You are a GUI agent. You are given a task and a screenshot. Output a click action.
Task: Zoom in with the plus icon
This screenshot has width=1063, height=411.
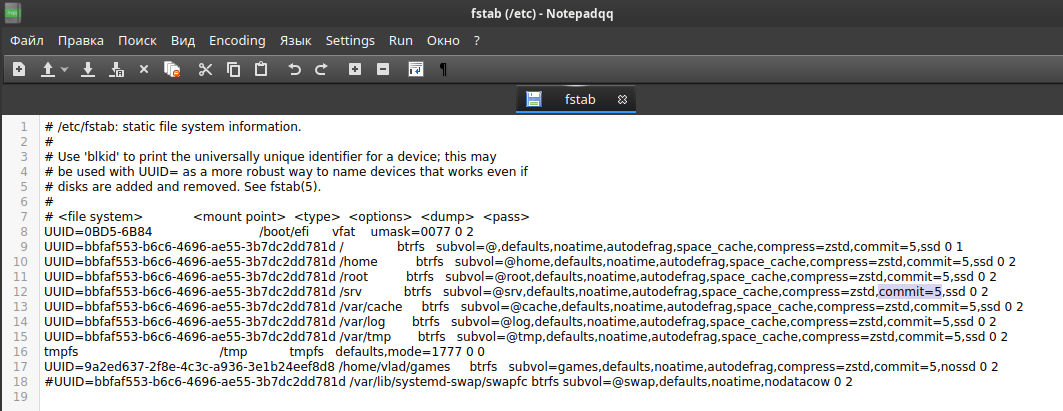click(x=355, y=69)
